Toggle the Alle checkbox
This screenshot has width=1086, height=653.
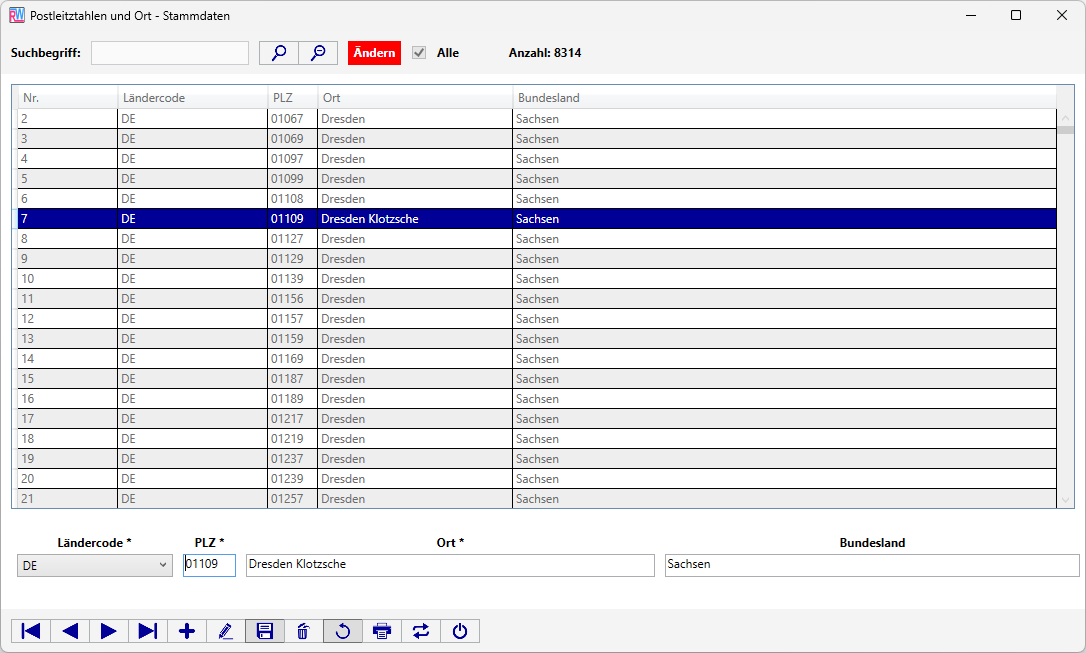click(x=419, y=53)
